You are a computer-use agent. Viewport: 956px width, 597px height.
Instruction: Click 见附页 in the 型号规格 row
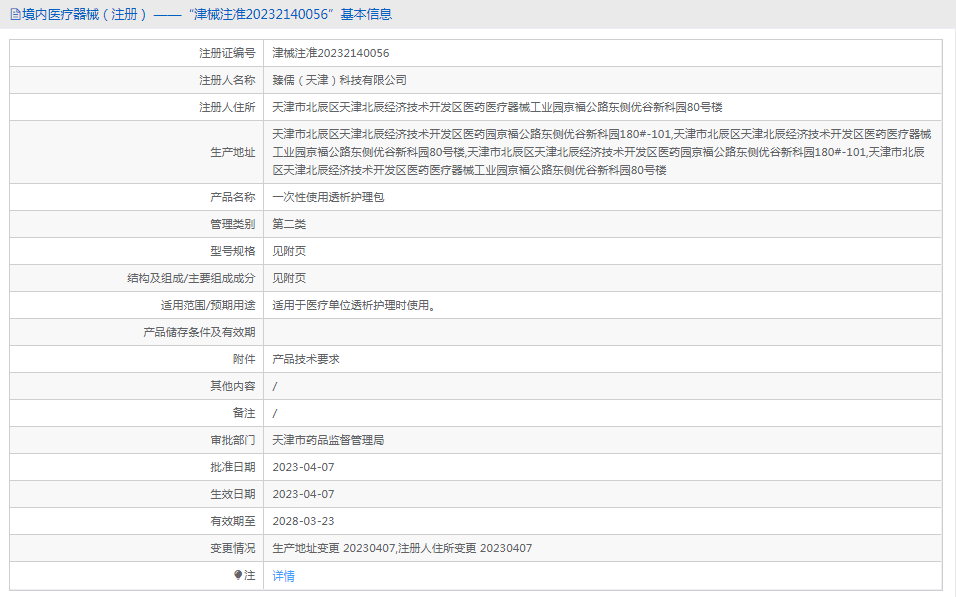click(x=289, y=251)
